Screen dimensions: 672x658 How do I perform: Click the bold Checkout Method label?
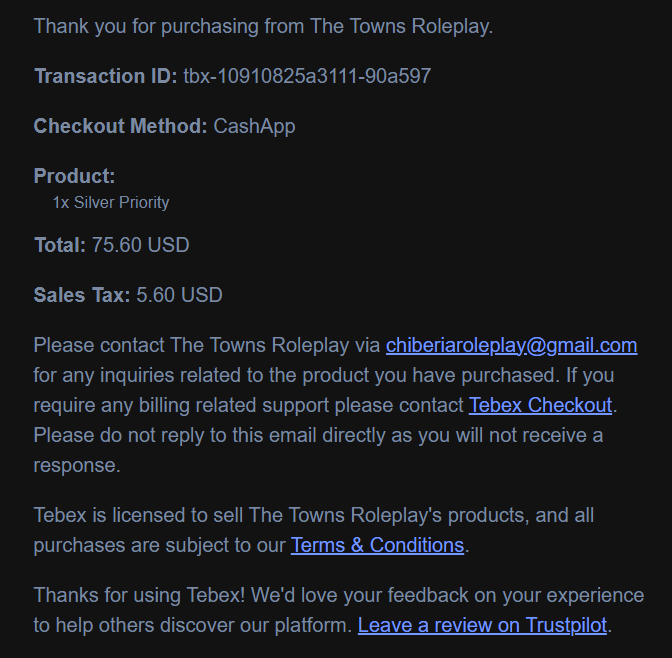(x=120, y=126)
